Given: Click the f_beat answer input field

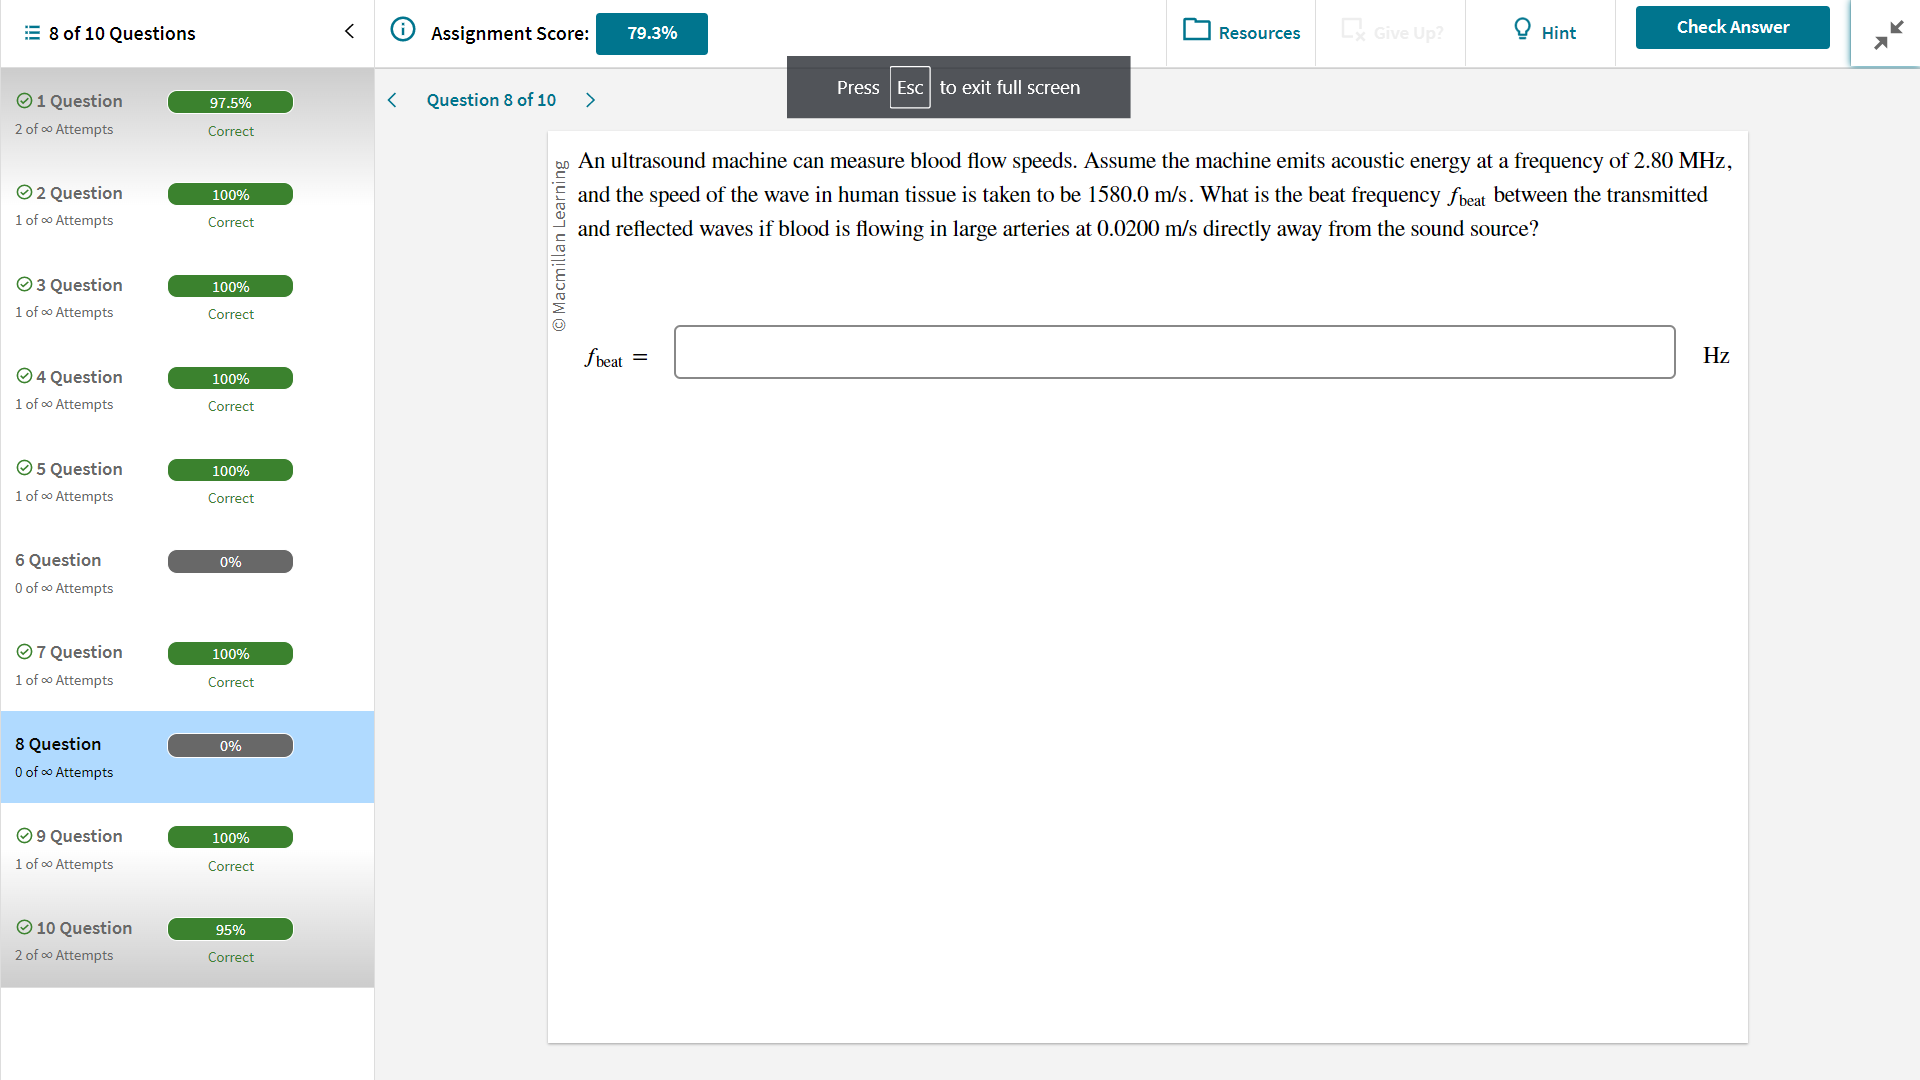Looking at the screenshot, I should 1174,352.
